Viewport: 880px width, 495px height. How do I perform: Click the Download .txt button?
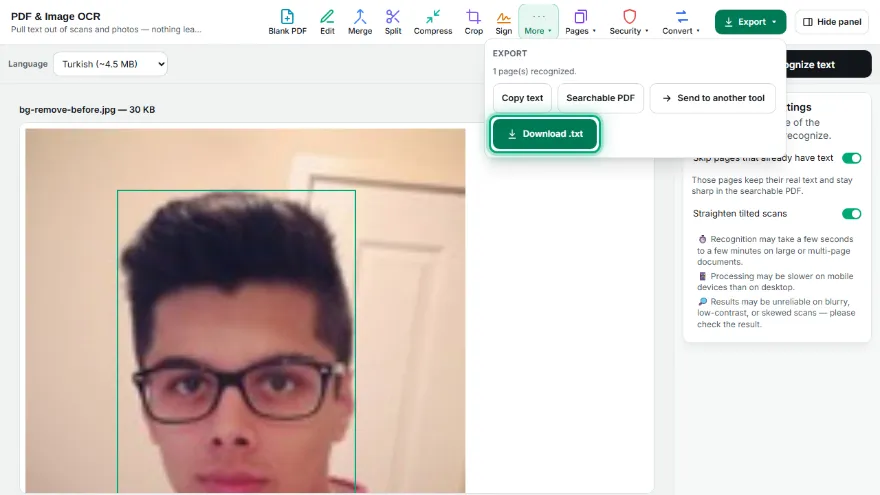(x=544, y=134)
